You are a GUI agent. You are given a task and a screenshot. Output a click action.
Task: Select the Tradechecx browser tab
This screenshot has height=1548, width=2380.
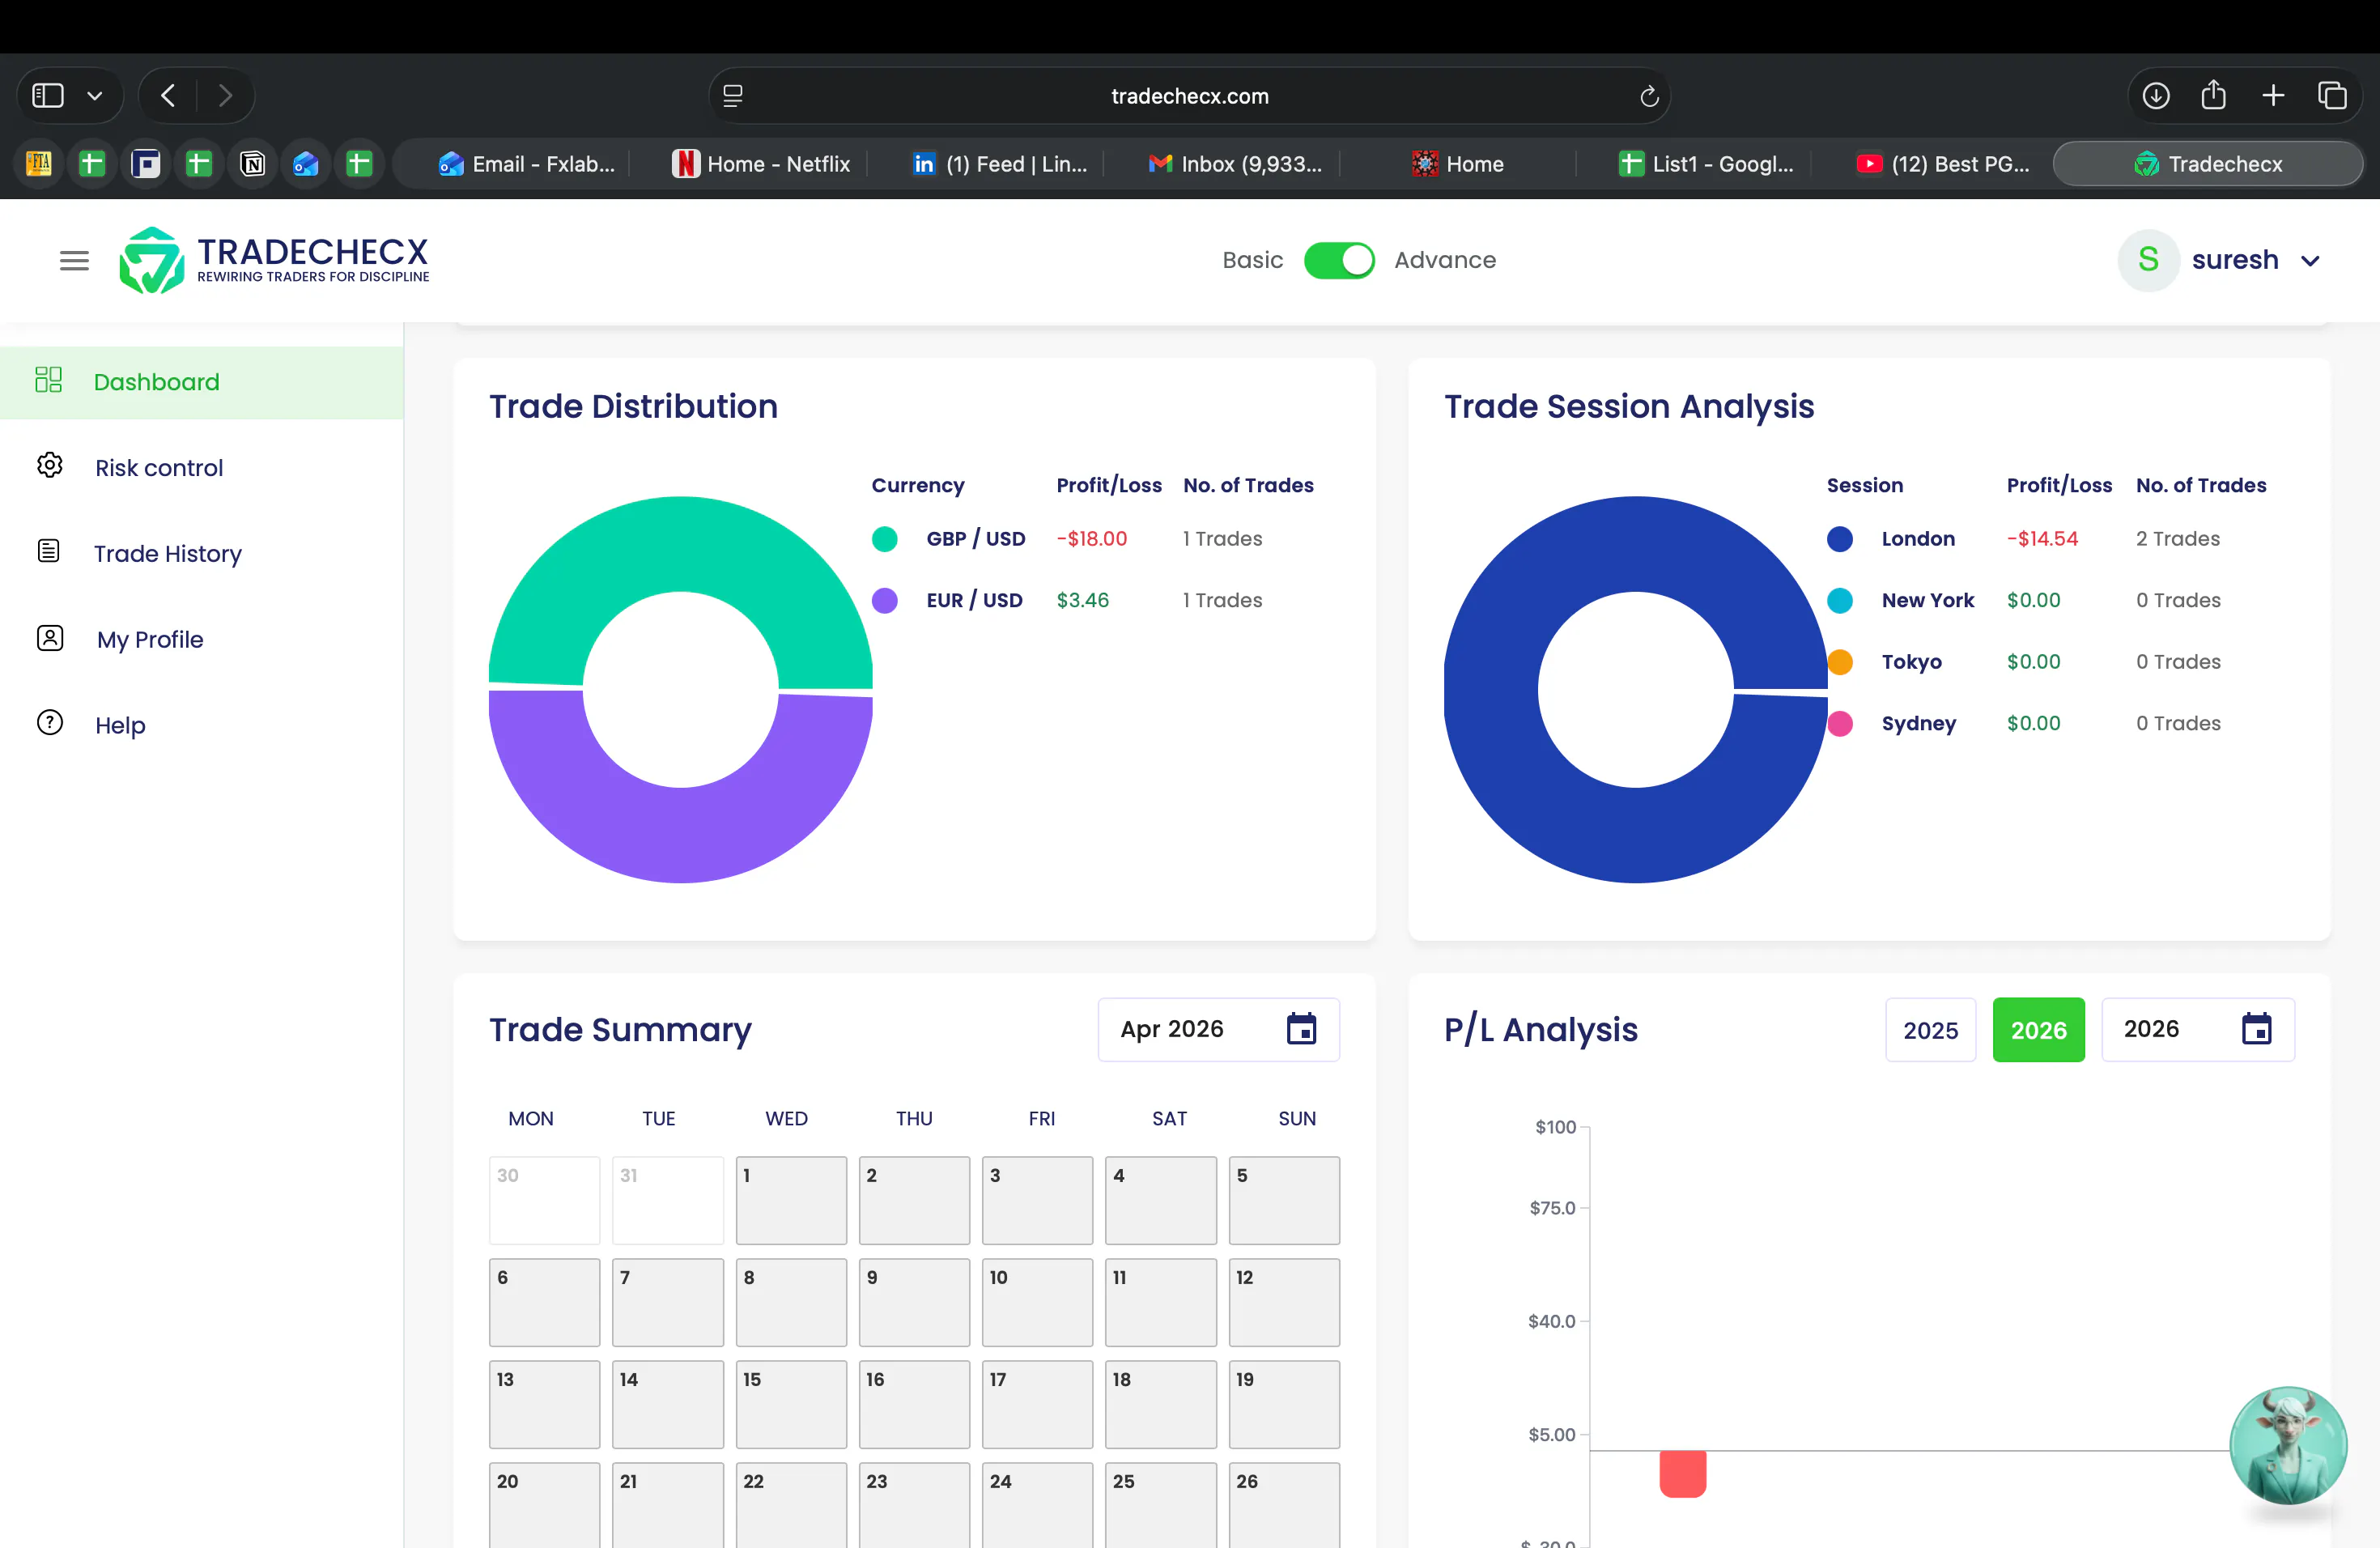point(2208,164)
